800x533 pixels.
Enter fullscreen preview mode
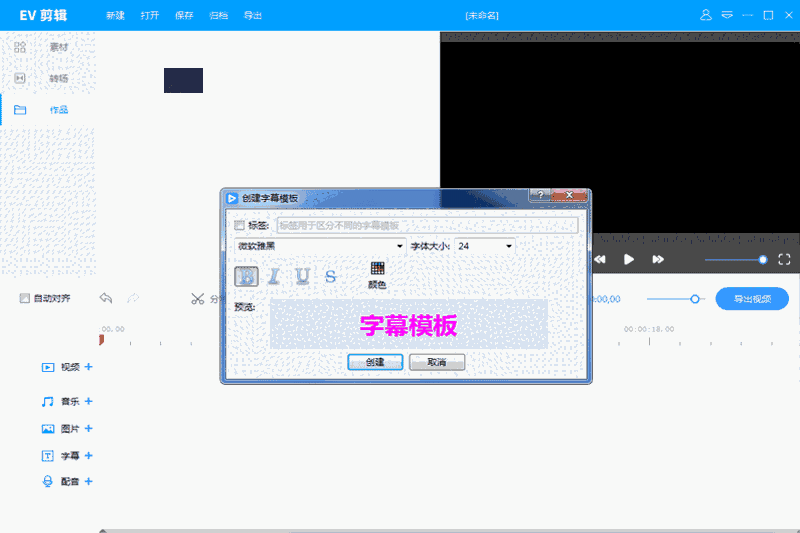coord(784,259)
